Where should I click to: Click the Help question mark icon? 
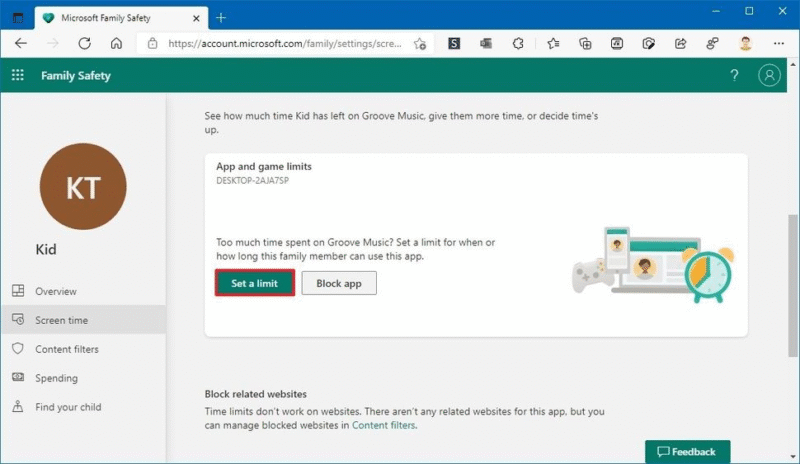coord(734,75)
